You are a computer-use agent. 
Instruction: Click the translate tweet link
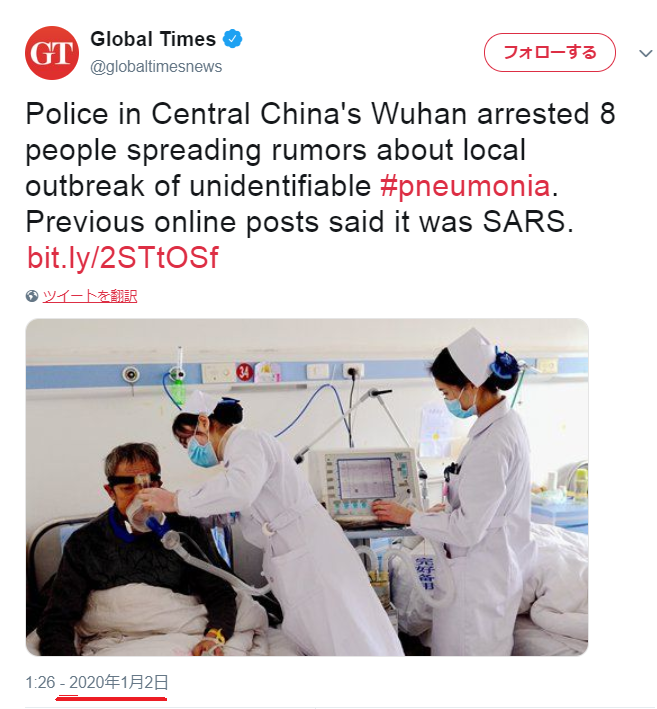90,296
